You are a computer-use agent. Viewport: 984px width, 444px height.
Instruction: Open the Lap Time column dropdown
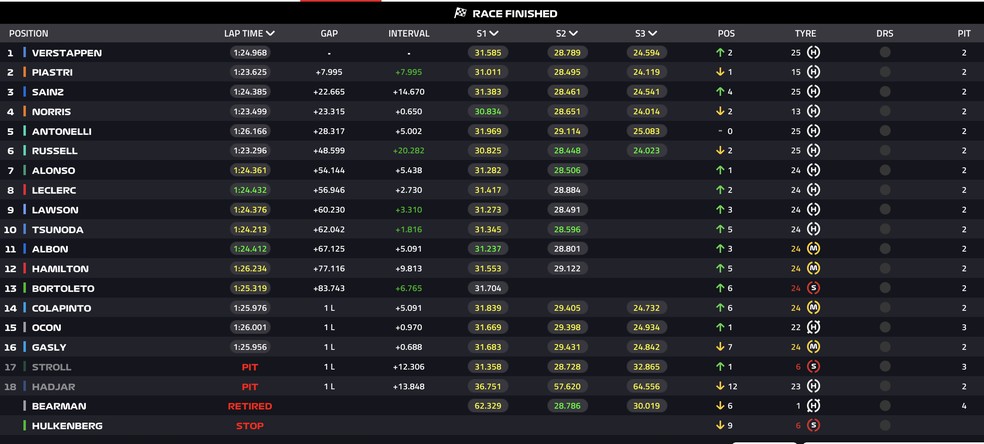tap(270, 33)
